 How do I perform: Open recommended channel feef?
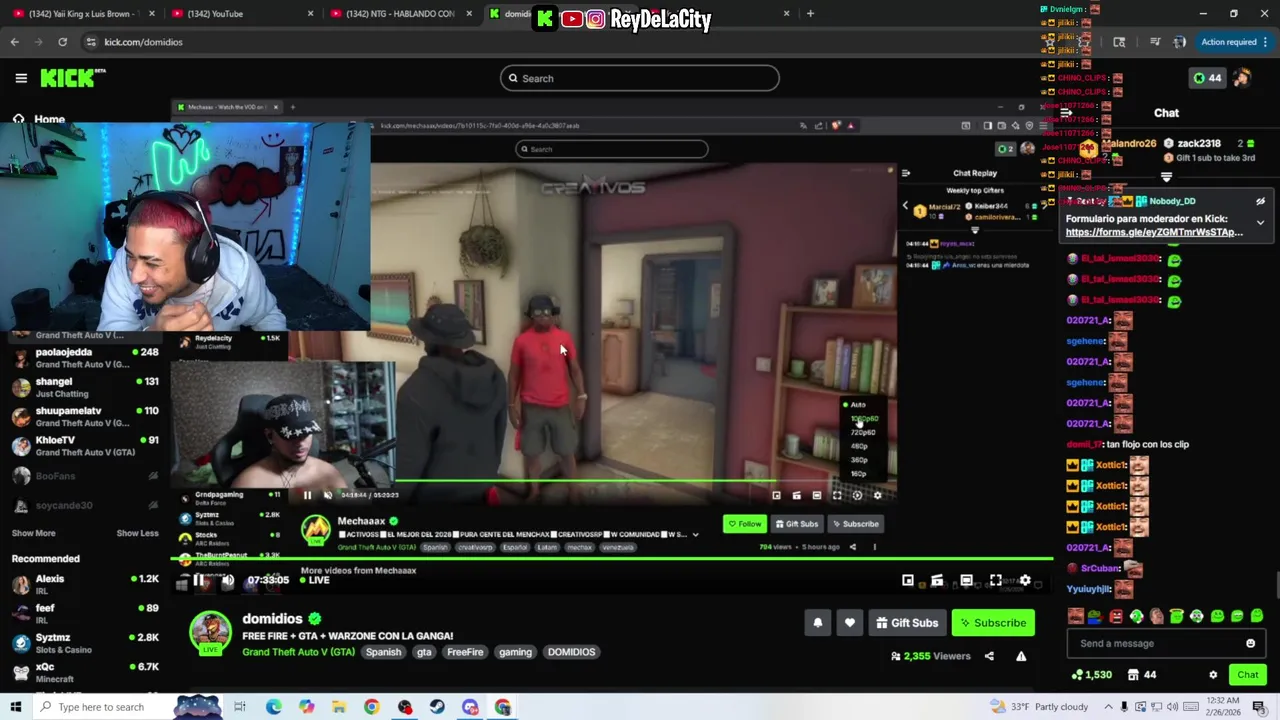[x=85, y=614]
